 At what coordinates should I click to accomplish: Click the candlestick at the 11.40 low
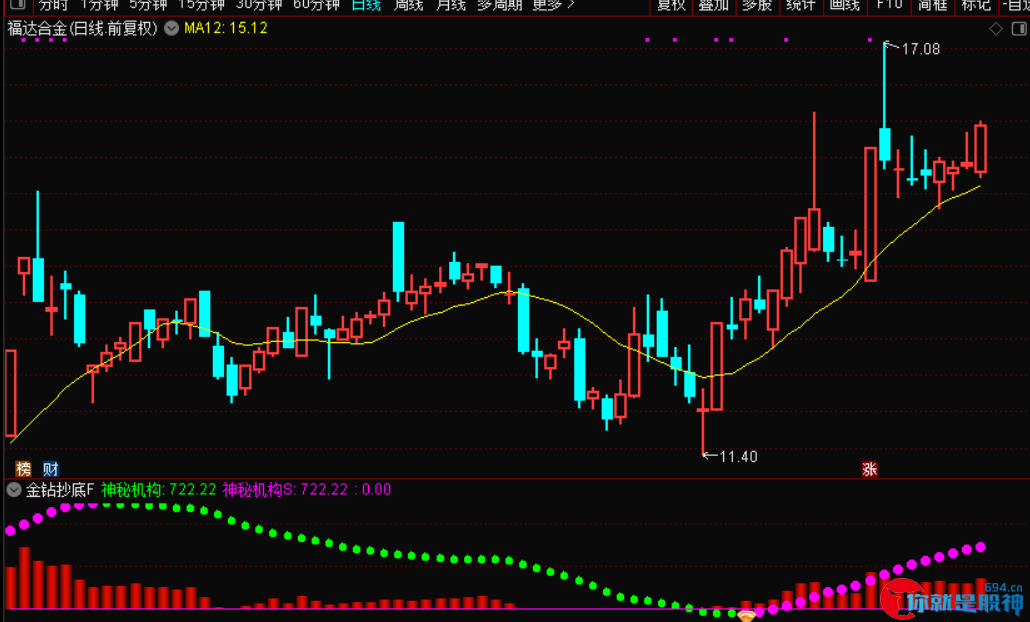pyautogui.click(x=703, y=410)
